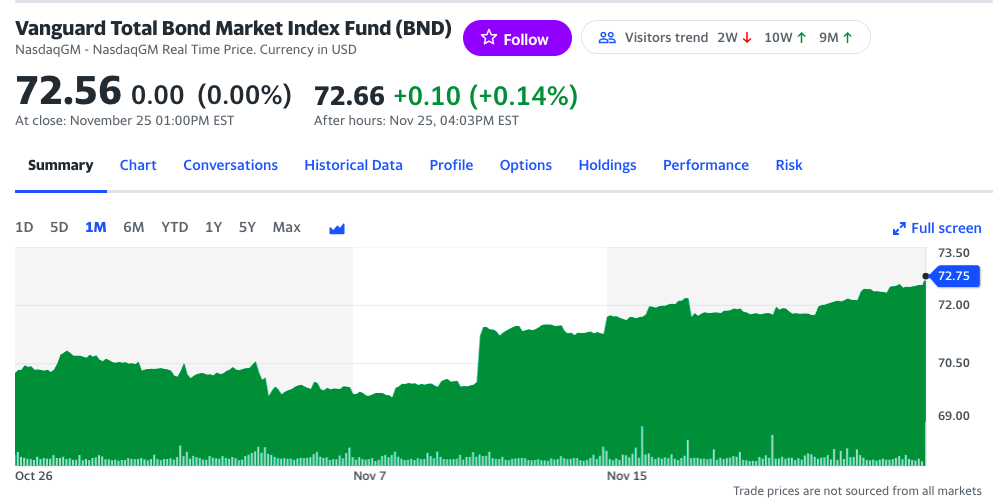Click the After hours Nov 25 text
This screenshot has width=993, height=503.
(416, 120)
